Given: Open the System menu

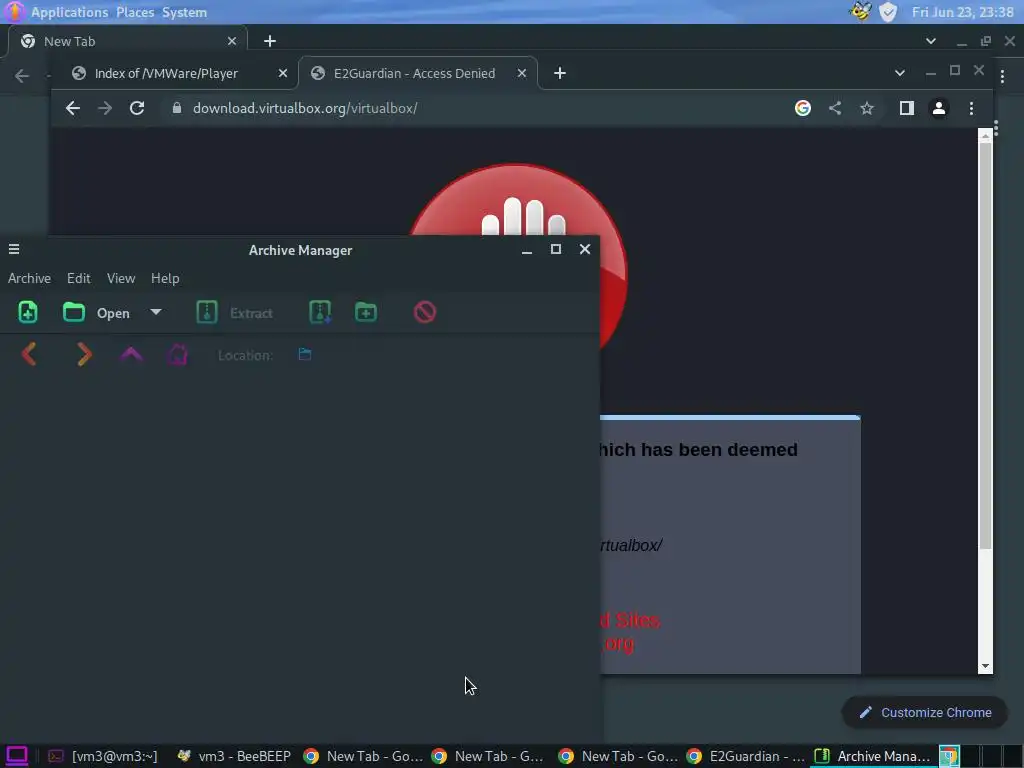Looking at the screenshot, I should (x=184, y=12).
